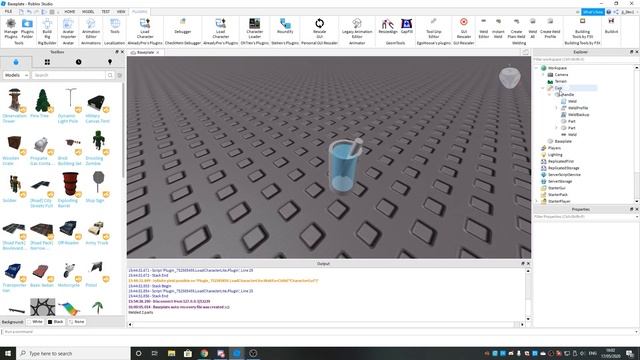Switch Toolbox to the Creations lightbulb tab
640x360 pixels.
(110, 62)
